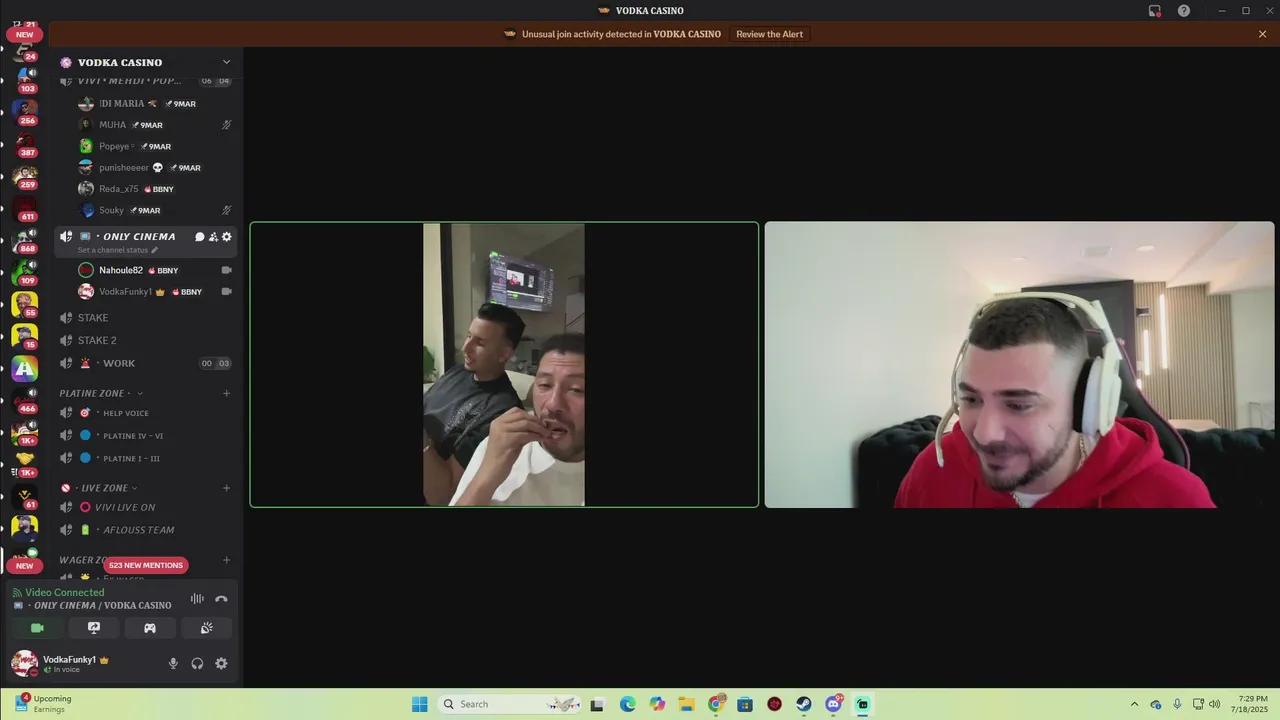Jump to 523 NEW MENTIONS

[x=146, y=565]
